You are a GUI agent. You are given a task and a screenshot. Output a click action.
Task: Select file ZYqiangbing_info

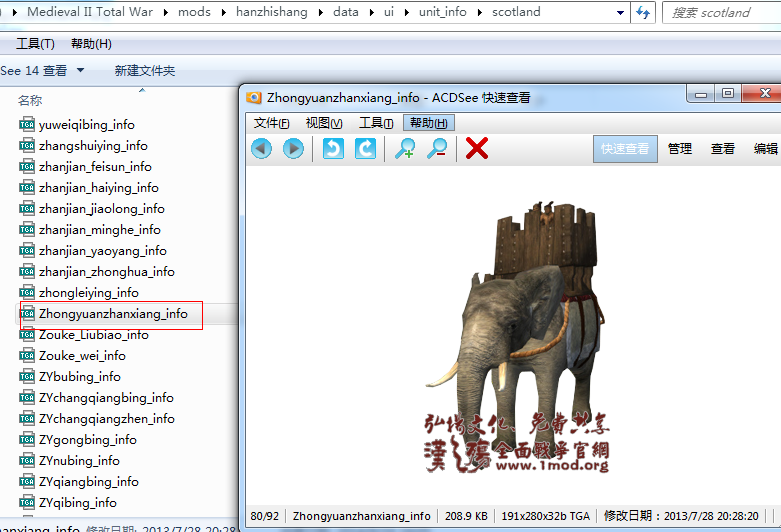pos(89,481)
